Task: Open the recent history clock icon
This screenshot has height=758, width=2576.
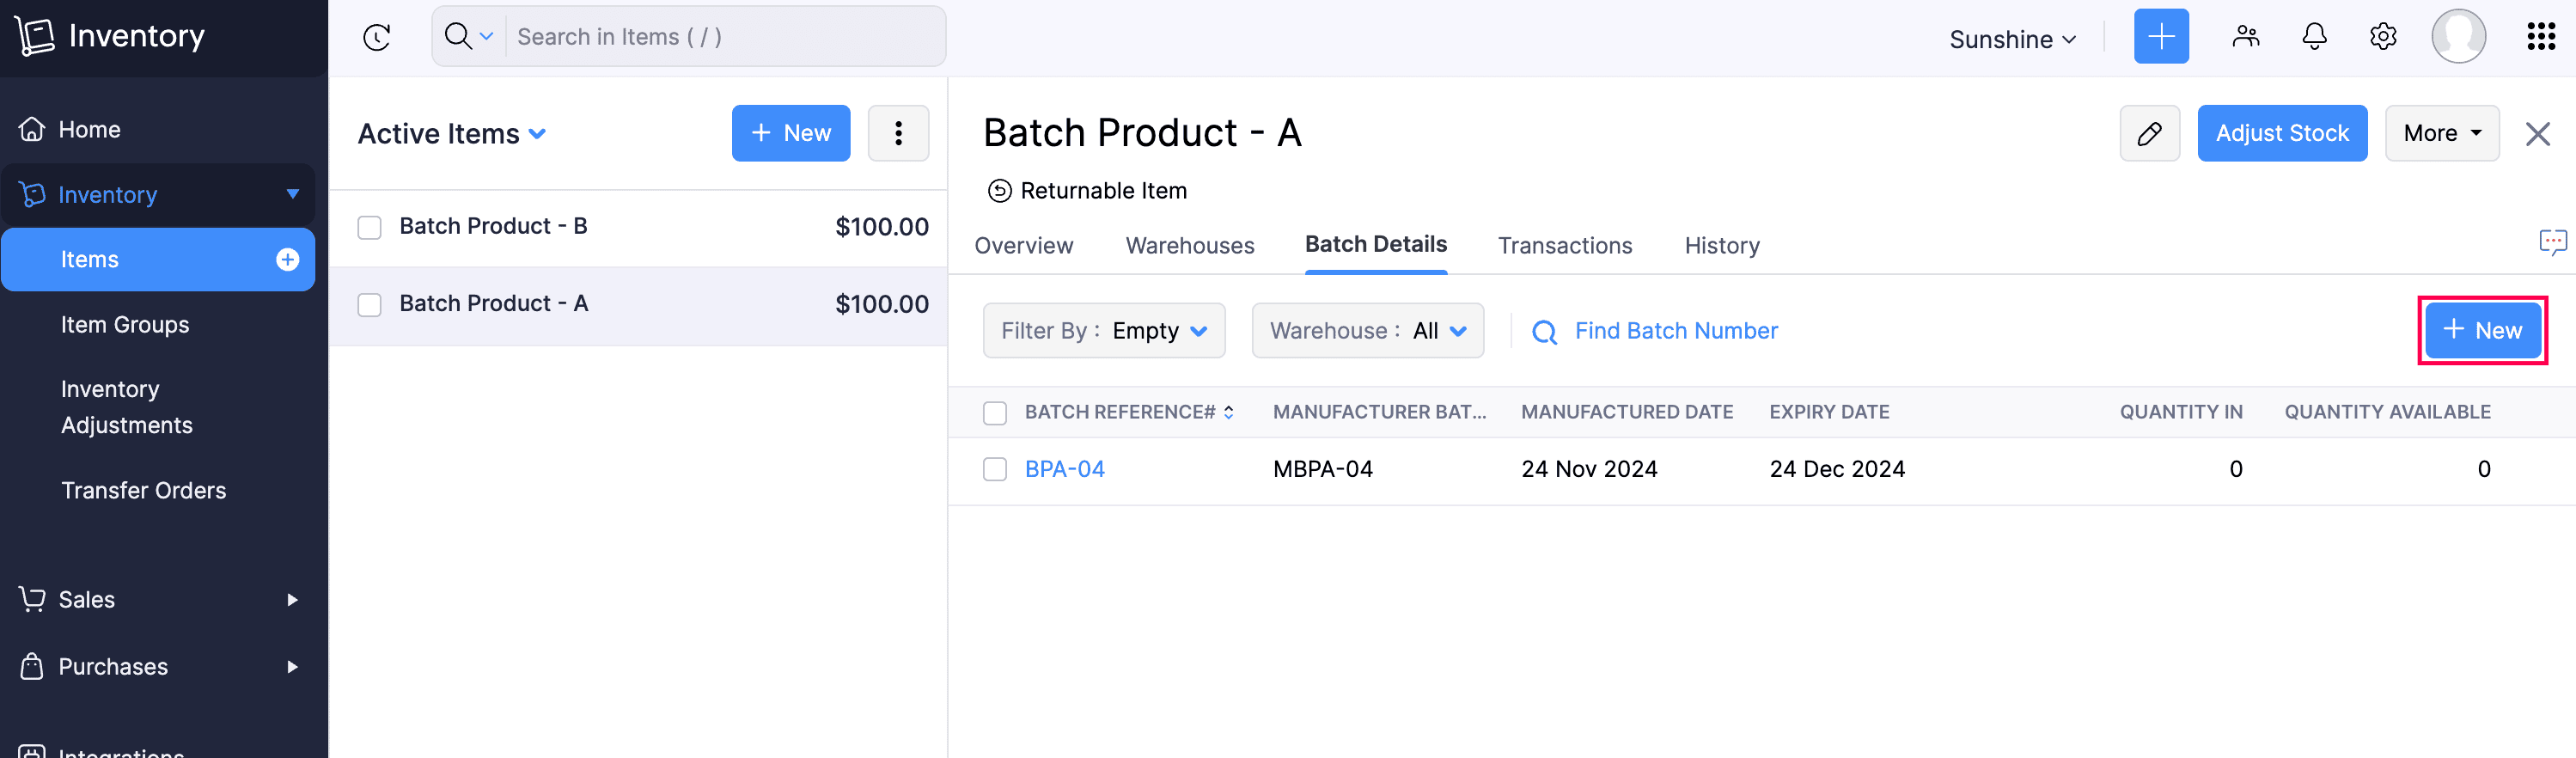Action: (376, 37)
